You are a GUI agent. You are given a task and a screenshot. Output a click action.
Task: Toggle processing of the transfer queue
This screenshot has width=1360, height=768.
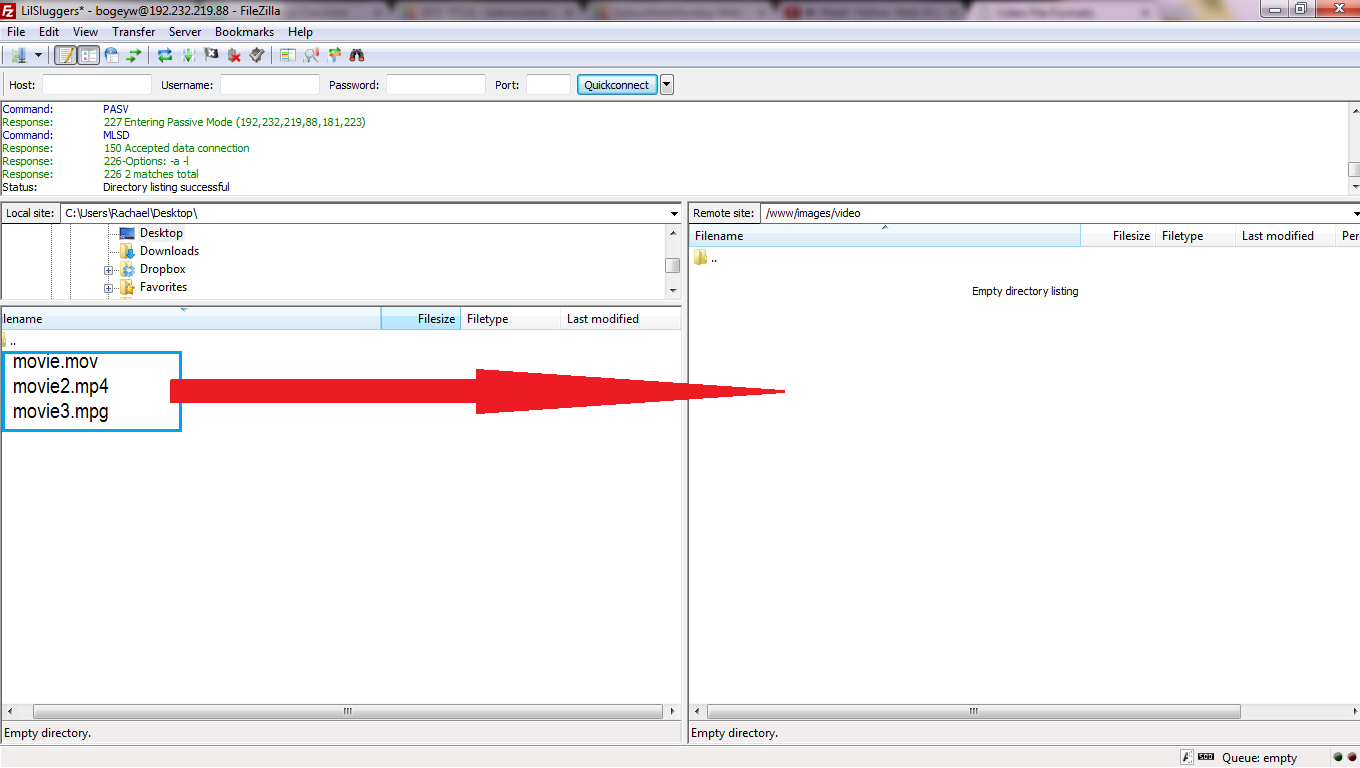coord(188,55)
